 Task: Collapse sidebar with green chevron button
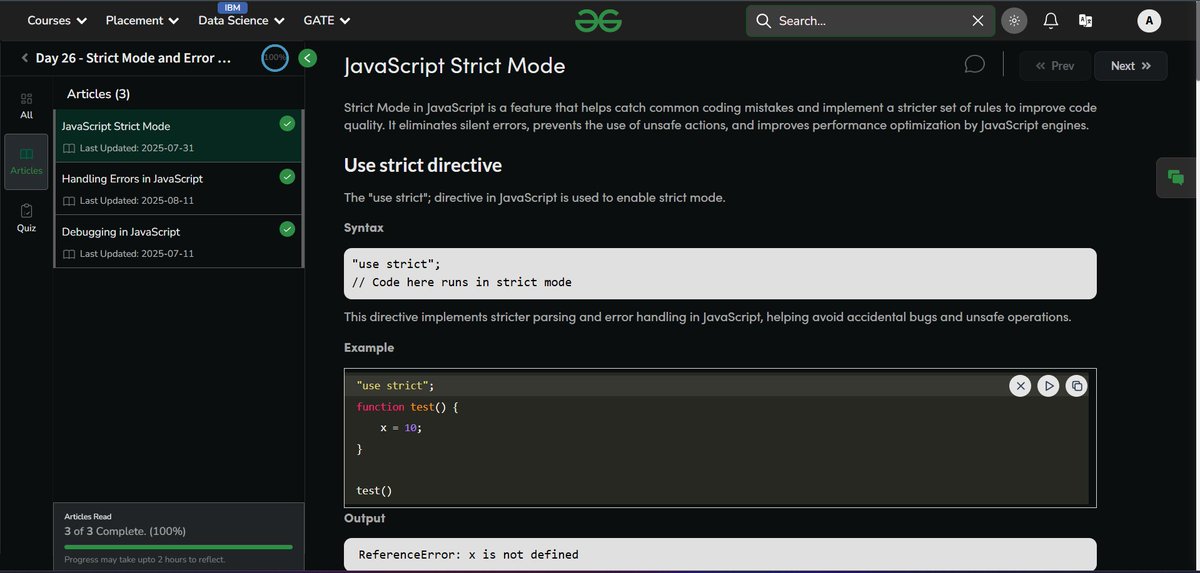coord(308,58)
